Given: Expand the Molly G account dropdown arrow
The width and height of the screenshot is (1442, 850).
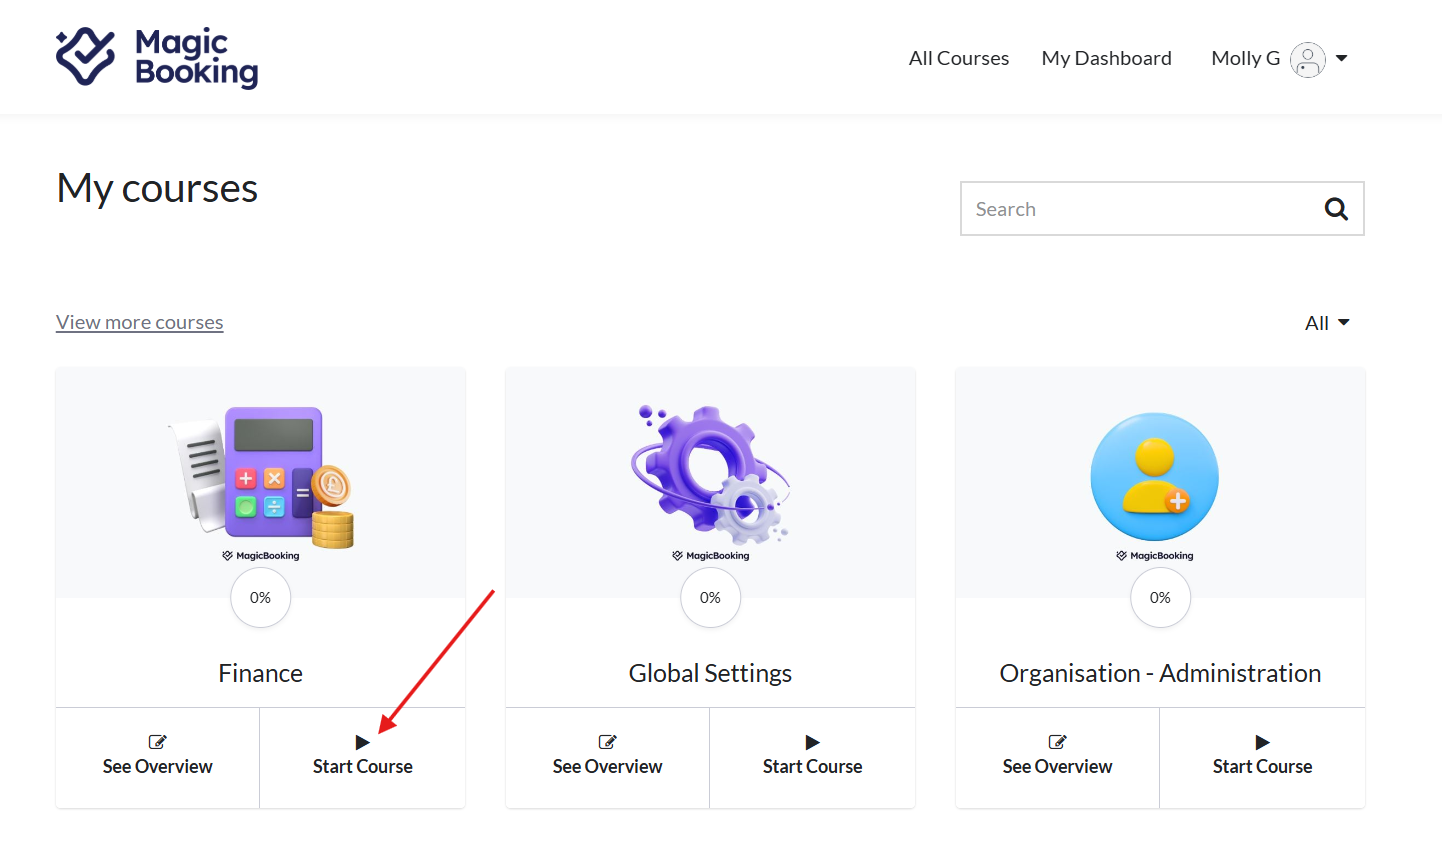Looking at the screenshot, I should click(x=1342, y=59).
